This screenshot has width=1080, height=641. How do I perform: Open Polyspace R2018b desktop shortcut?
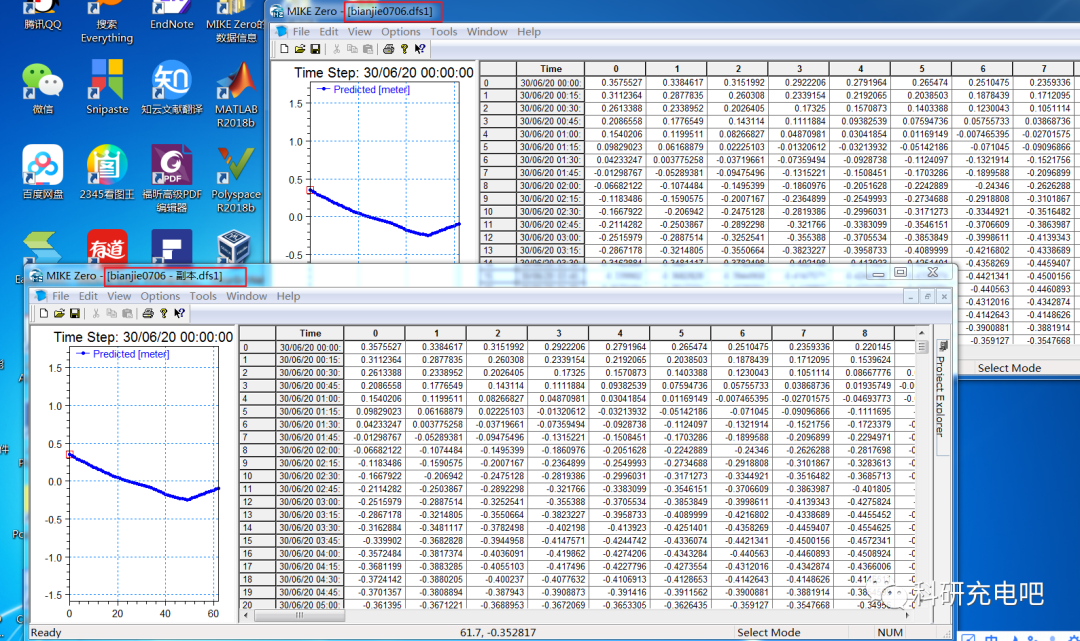click(x=236, y=179)
